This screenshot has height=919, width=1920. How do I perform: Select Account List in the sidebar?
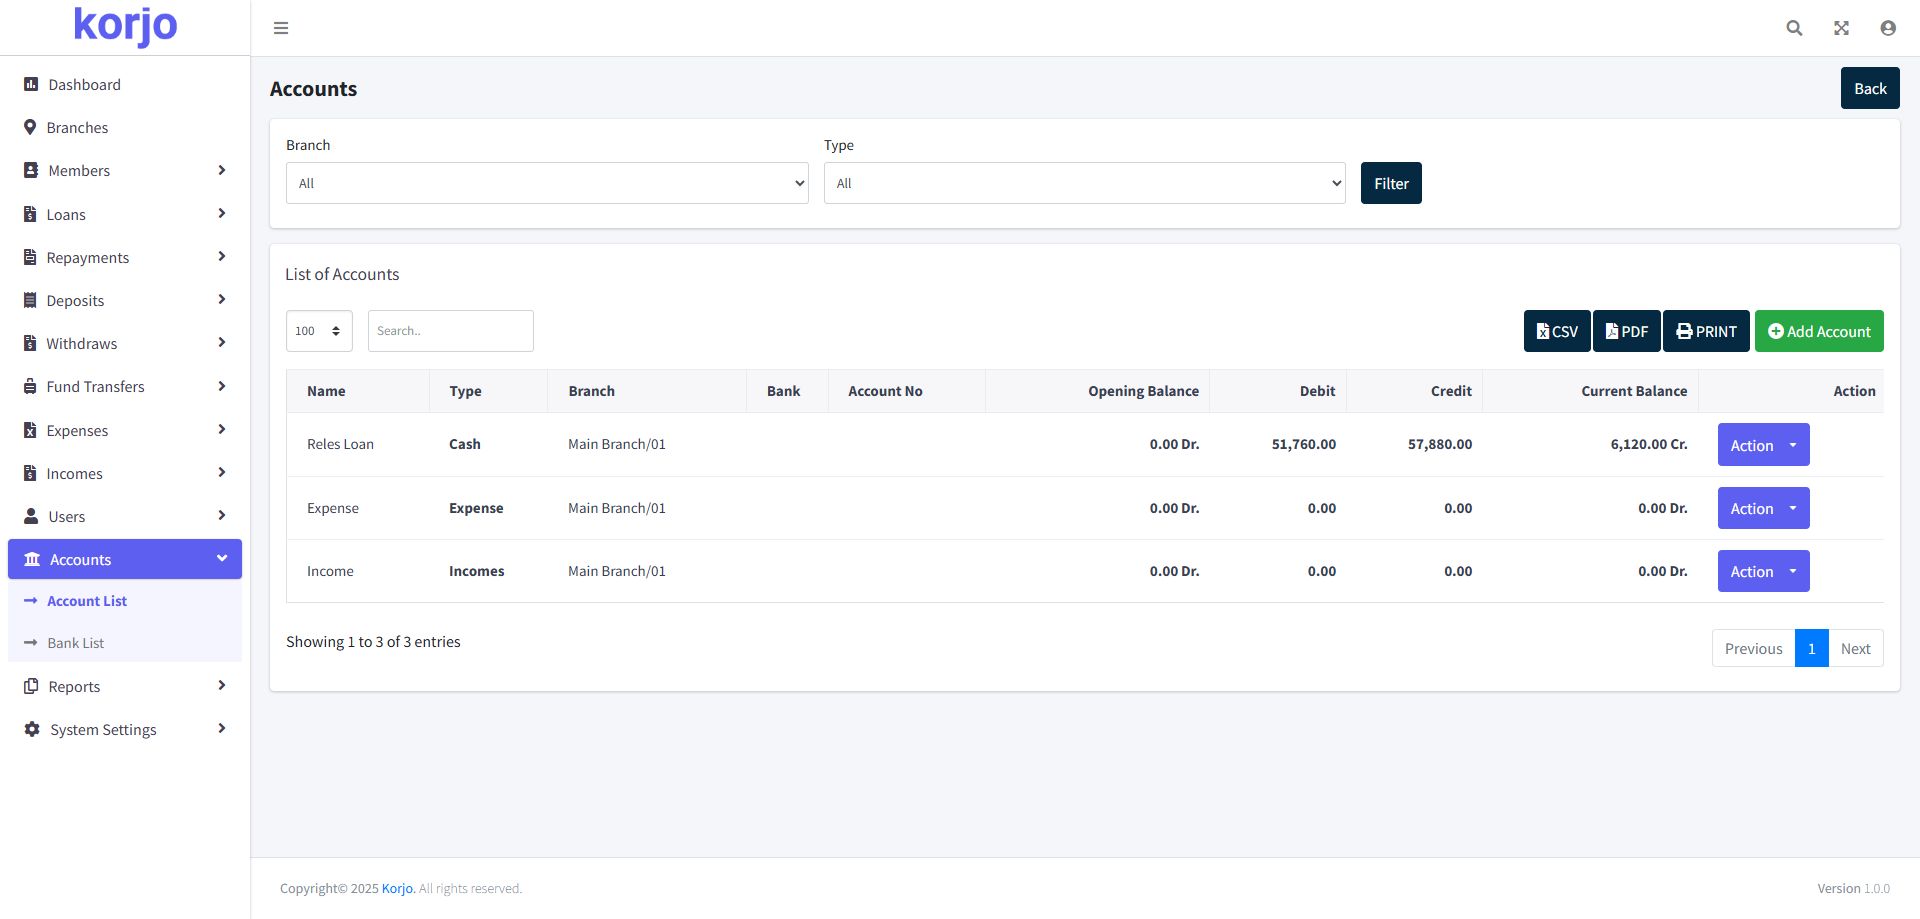pyautogui.click(x=87, y=601)
